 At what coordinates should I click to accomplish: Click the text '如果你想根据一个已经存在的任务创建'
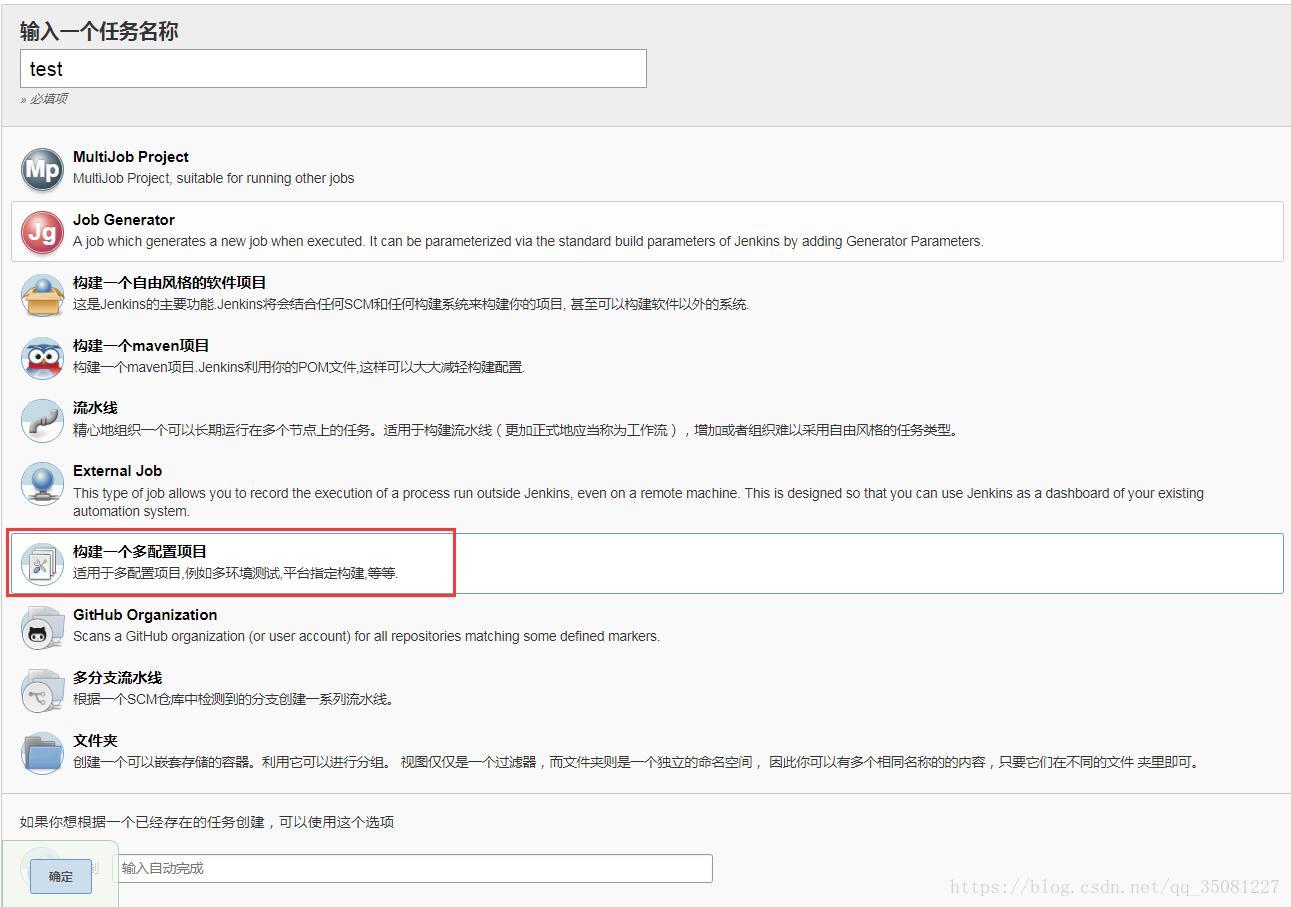click(207, 822)
